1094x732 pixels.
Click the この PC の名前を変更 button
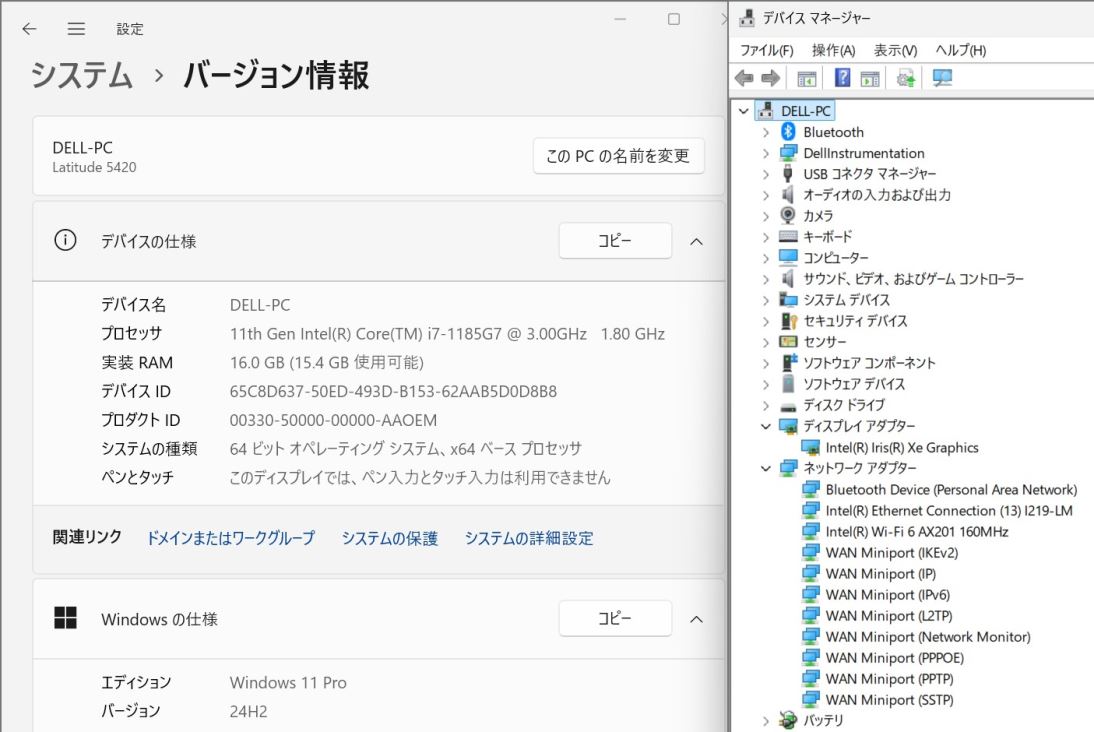click(x=618, y=156)
